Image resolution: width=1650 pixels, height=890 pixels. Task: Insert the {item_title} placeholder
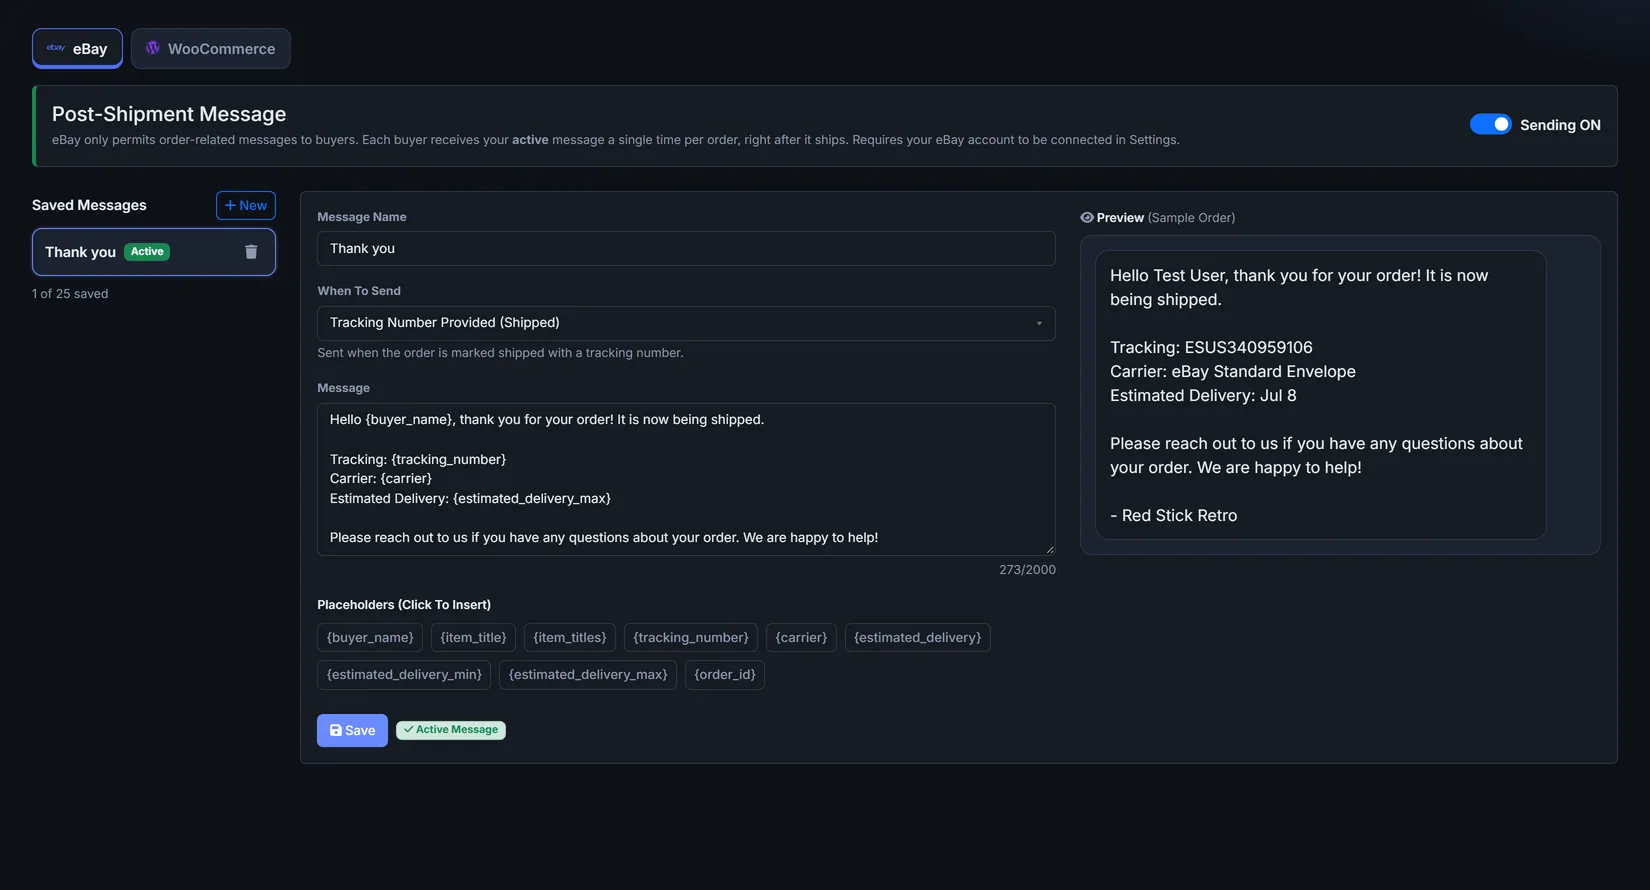[473, 637]
